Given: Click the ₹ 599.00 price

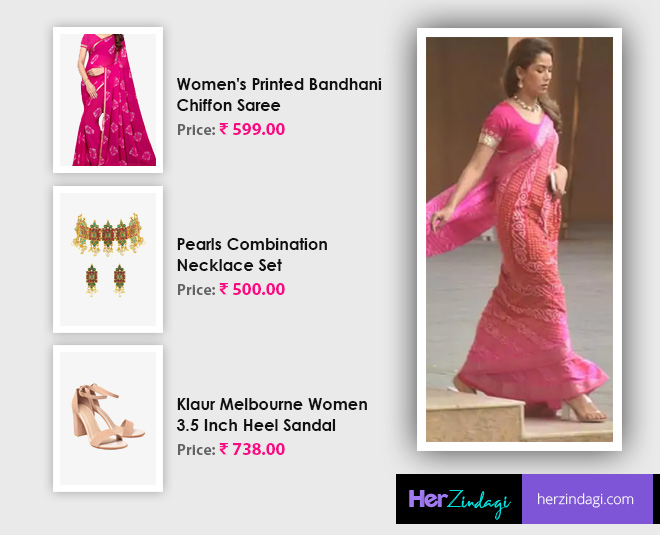Looking at the screenshot, I should click(x=252, y=129).
